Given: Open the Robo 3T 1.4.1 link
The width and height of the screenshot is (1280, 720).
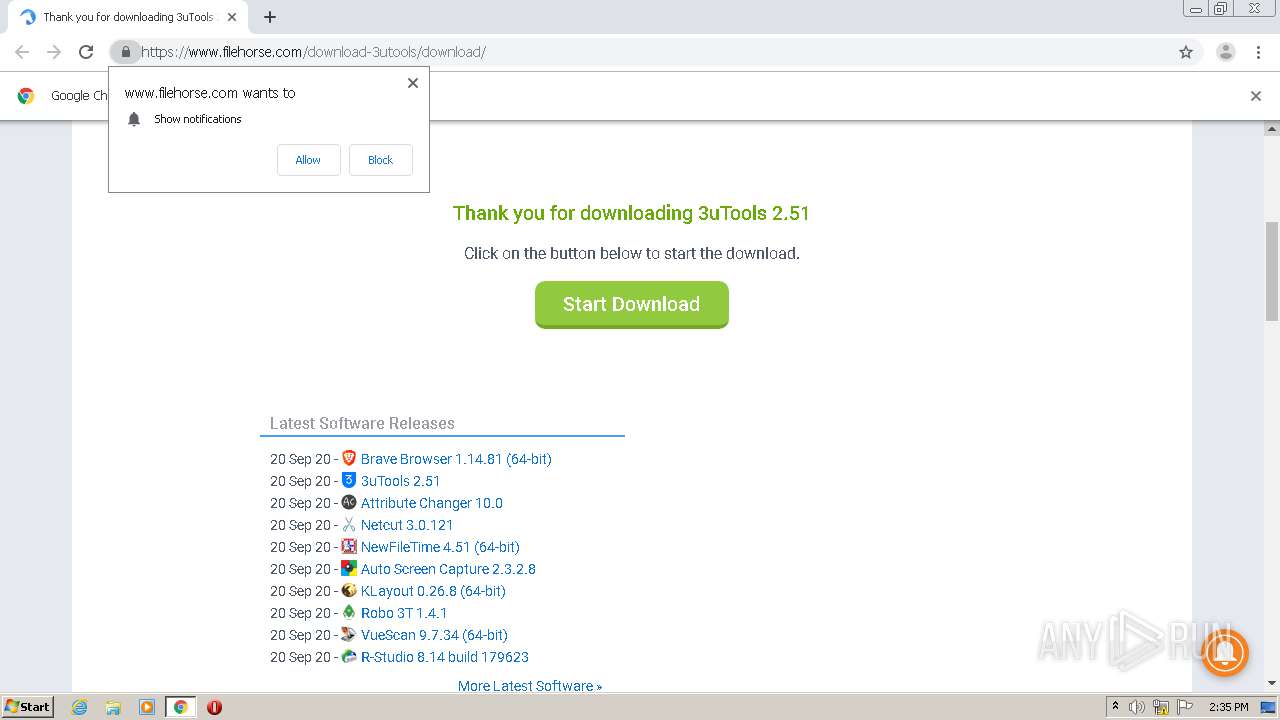Looking at the screenshot, I should point(404,613).
